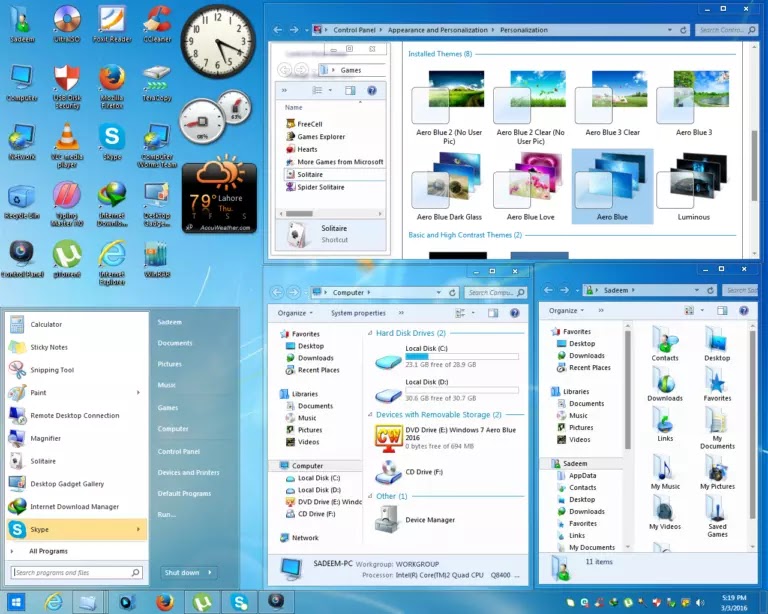
Task: Open Saved Games folder in Sadeem window
Action: point(717,516)
